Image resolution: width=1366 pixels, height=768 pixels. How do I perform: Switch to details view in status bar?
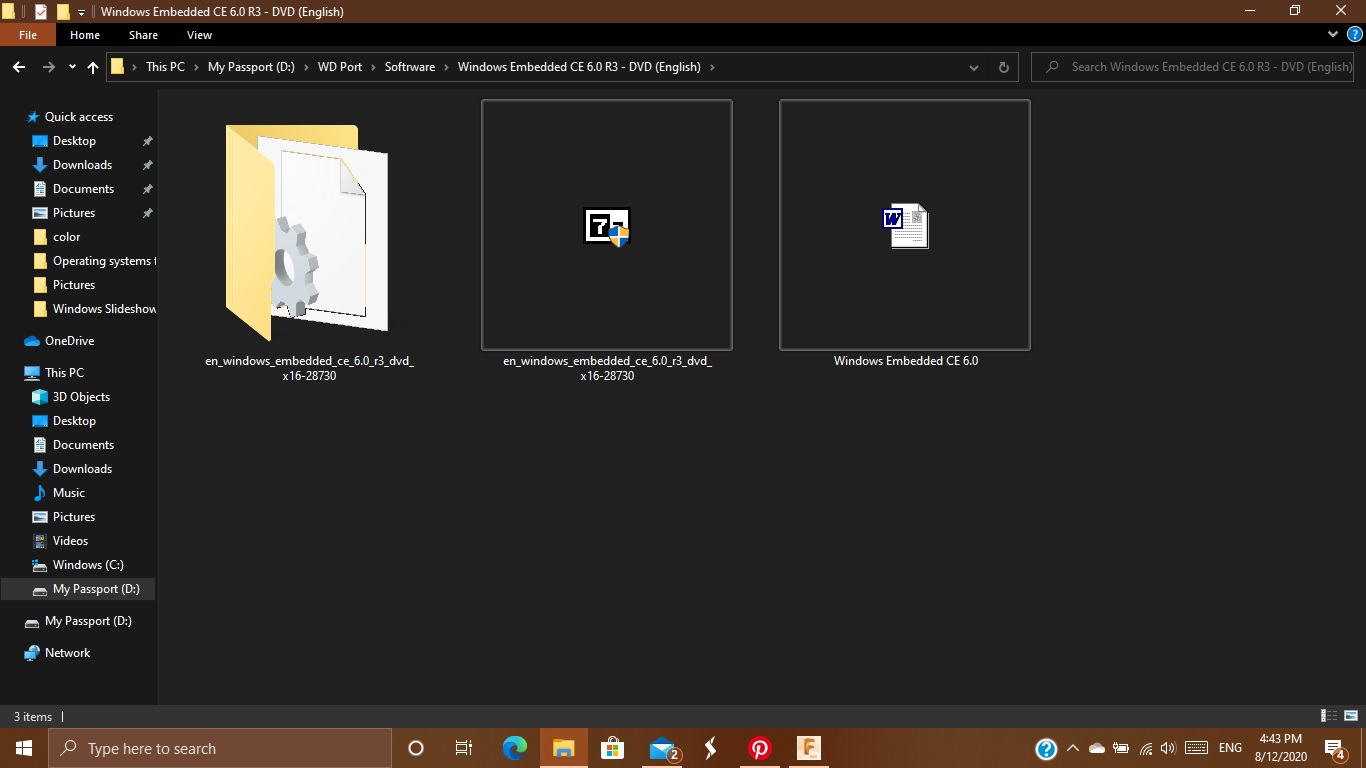(1329, 716)
